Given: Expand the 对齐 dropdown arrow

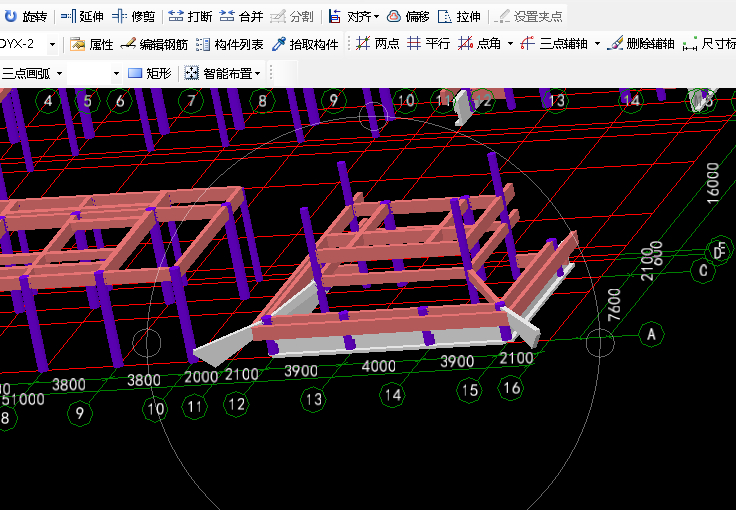Looking at the screenshot, I should coord(376,17).
